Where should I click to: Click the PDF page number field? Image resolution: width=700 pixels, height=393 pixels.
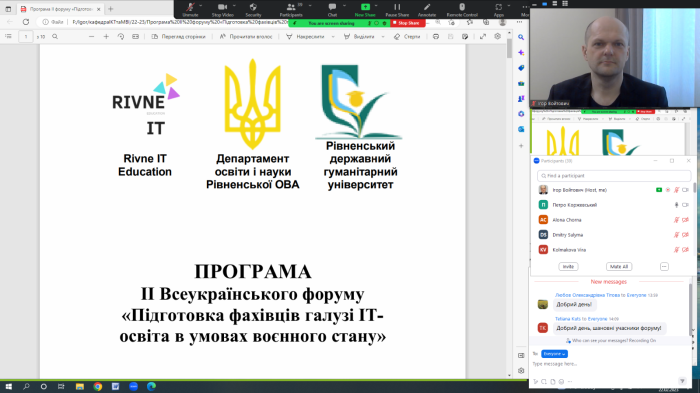point(26,37)
